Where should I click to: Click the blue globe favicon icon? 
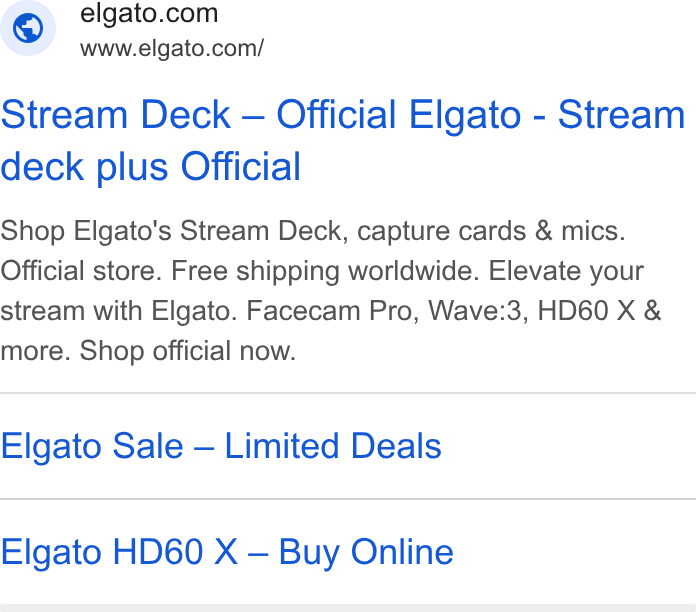point(28,28)
